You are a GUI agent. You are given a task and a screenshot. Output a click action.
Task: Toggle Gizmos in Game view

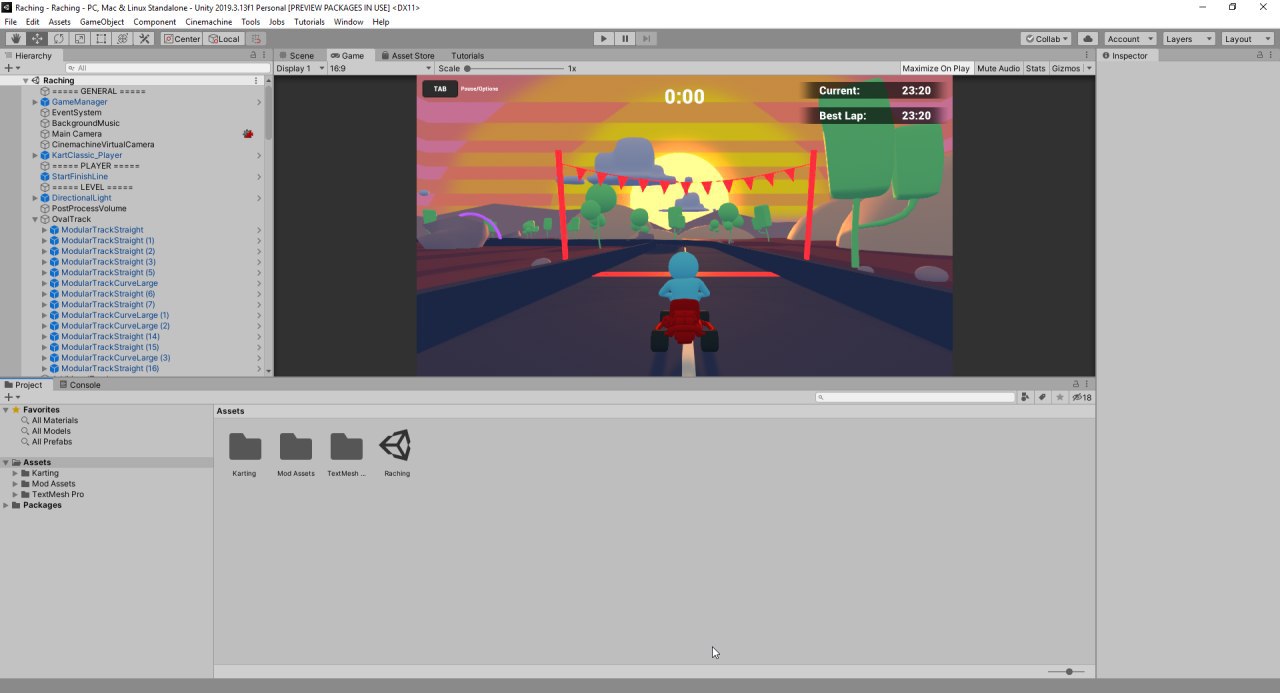[1066, 68]
